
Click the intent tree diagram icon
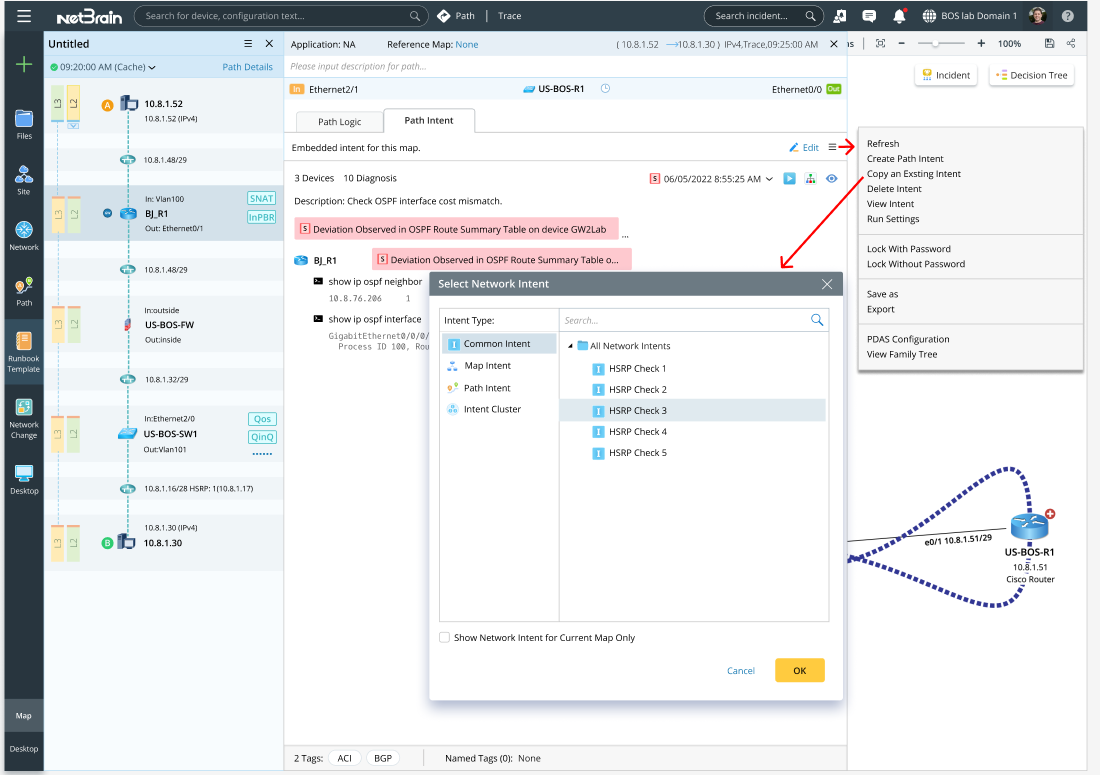pyautogui.click(x=810, y=178)
